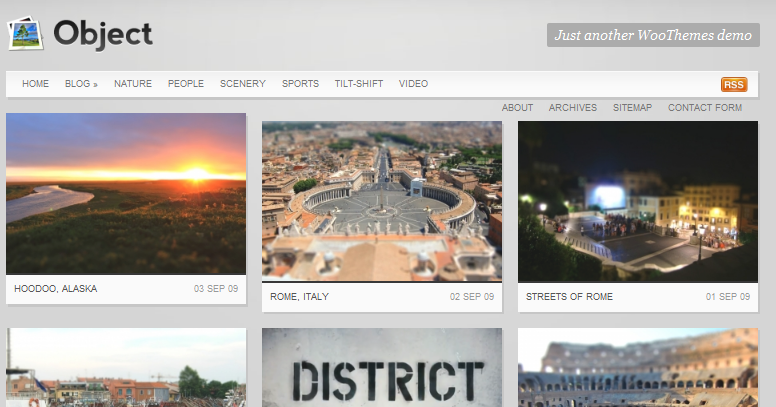Click the Just another WooThemes demo tagline
This screenshot has height=407, width=776.
tap(653, 35)
